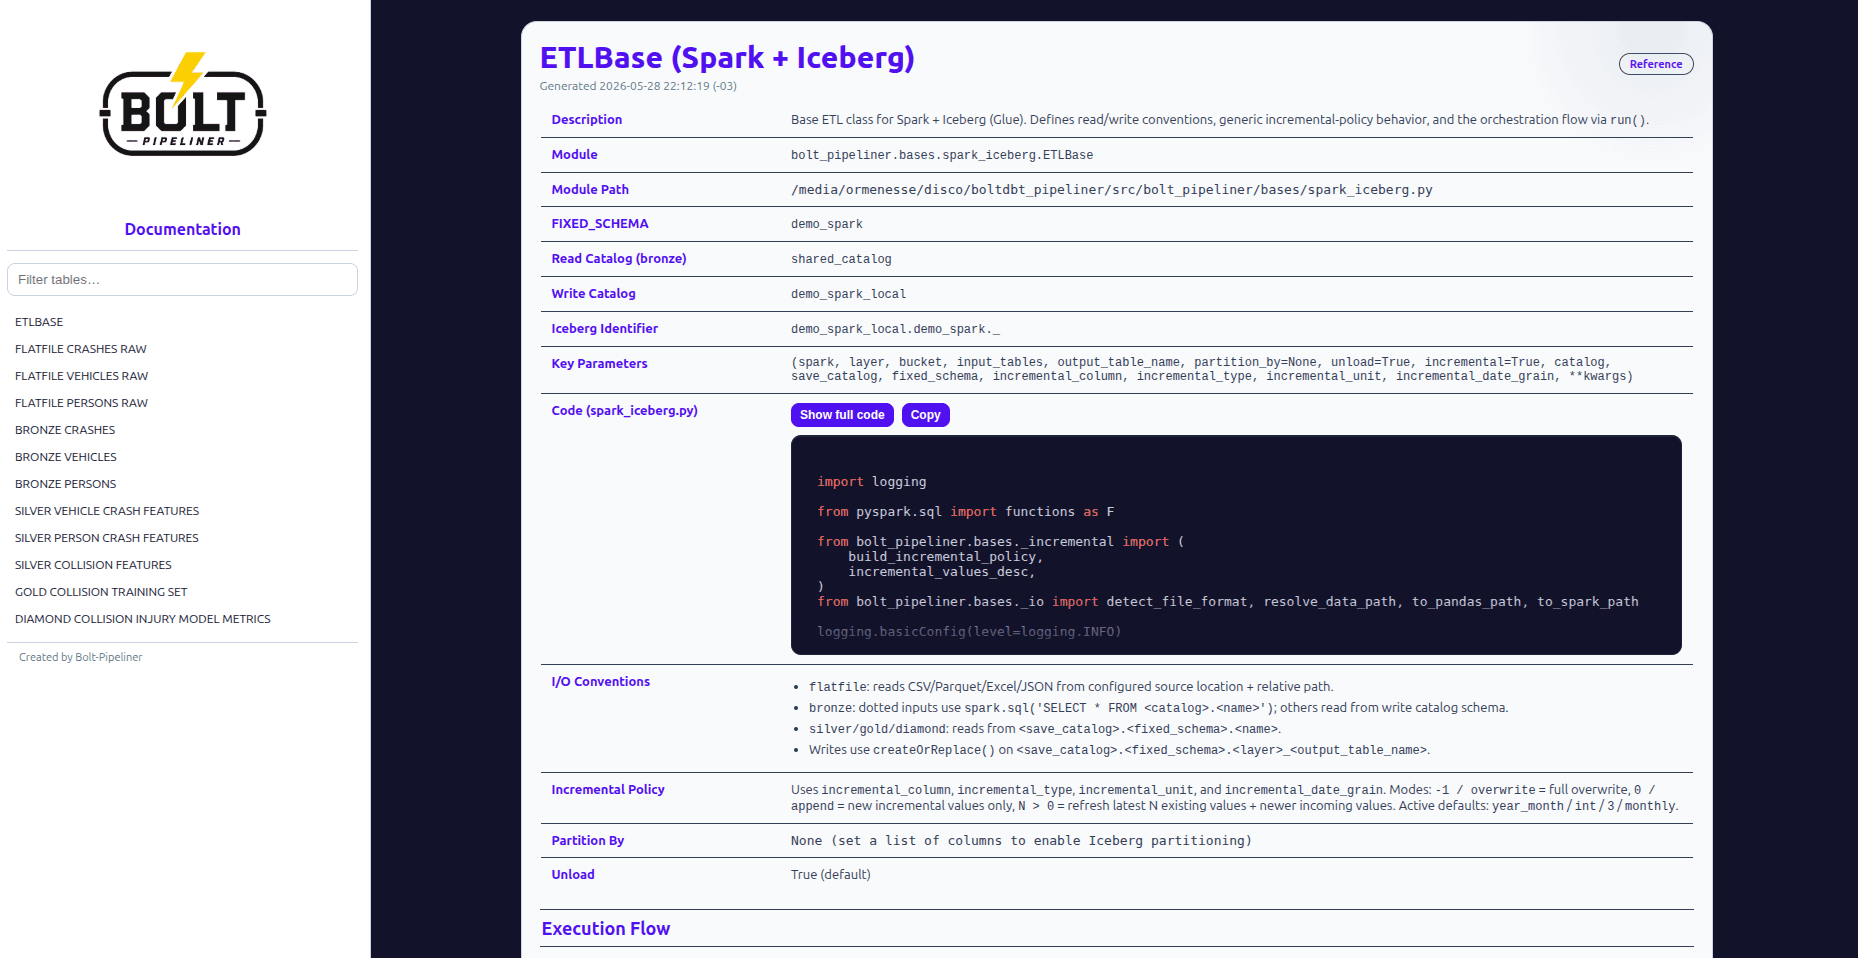Click the Module Path row label
This screenshot has width=1858, height=958.
pyautogui.click(x=590, y=190)
